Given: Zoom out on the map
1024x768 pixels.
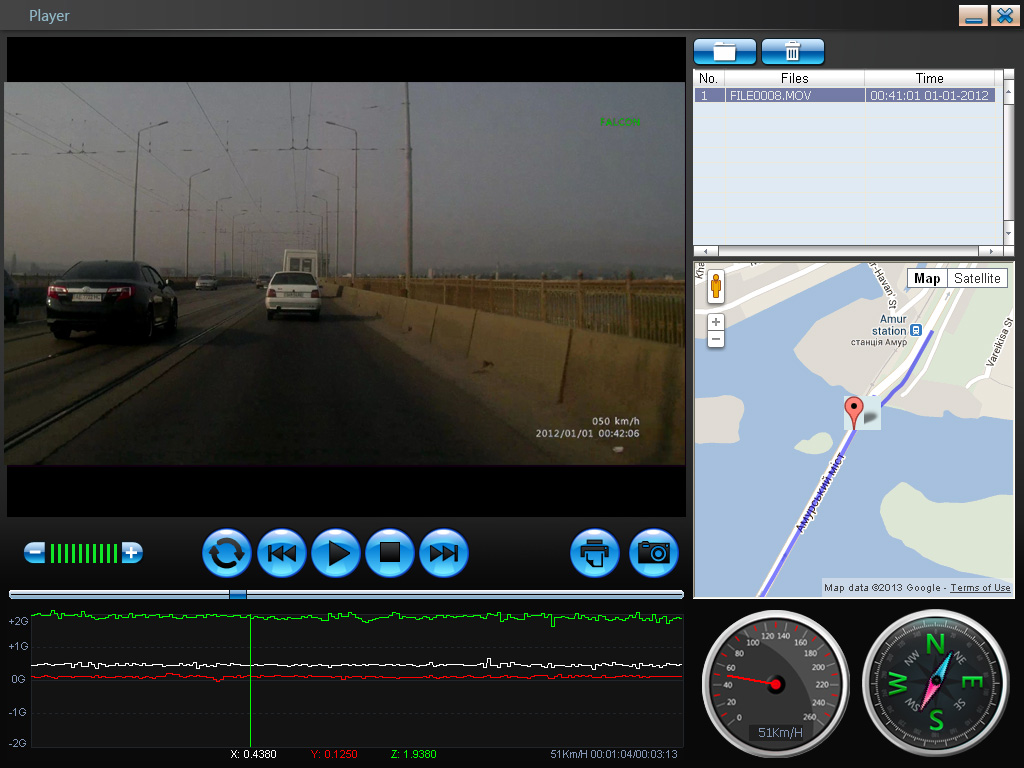Looking at the screenshot, I should click(716, 340).
